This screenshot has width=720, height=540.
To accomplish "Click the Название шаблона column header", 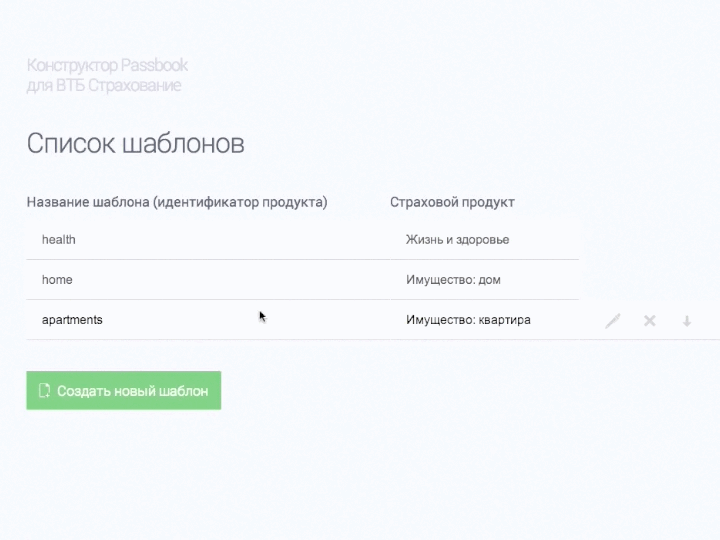I will [177, 202].
